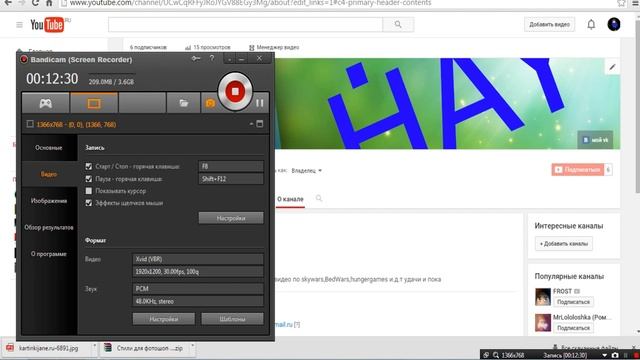
Task: Click the 1920x1200, 30.00fps value
Action: point(167,271)
